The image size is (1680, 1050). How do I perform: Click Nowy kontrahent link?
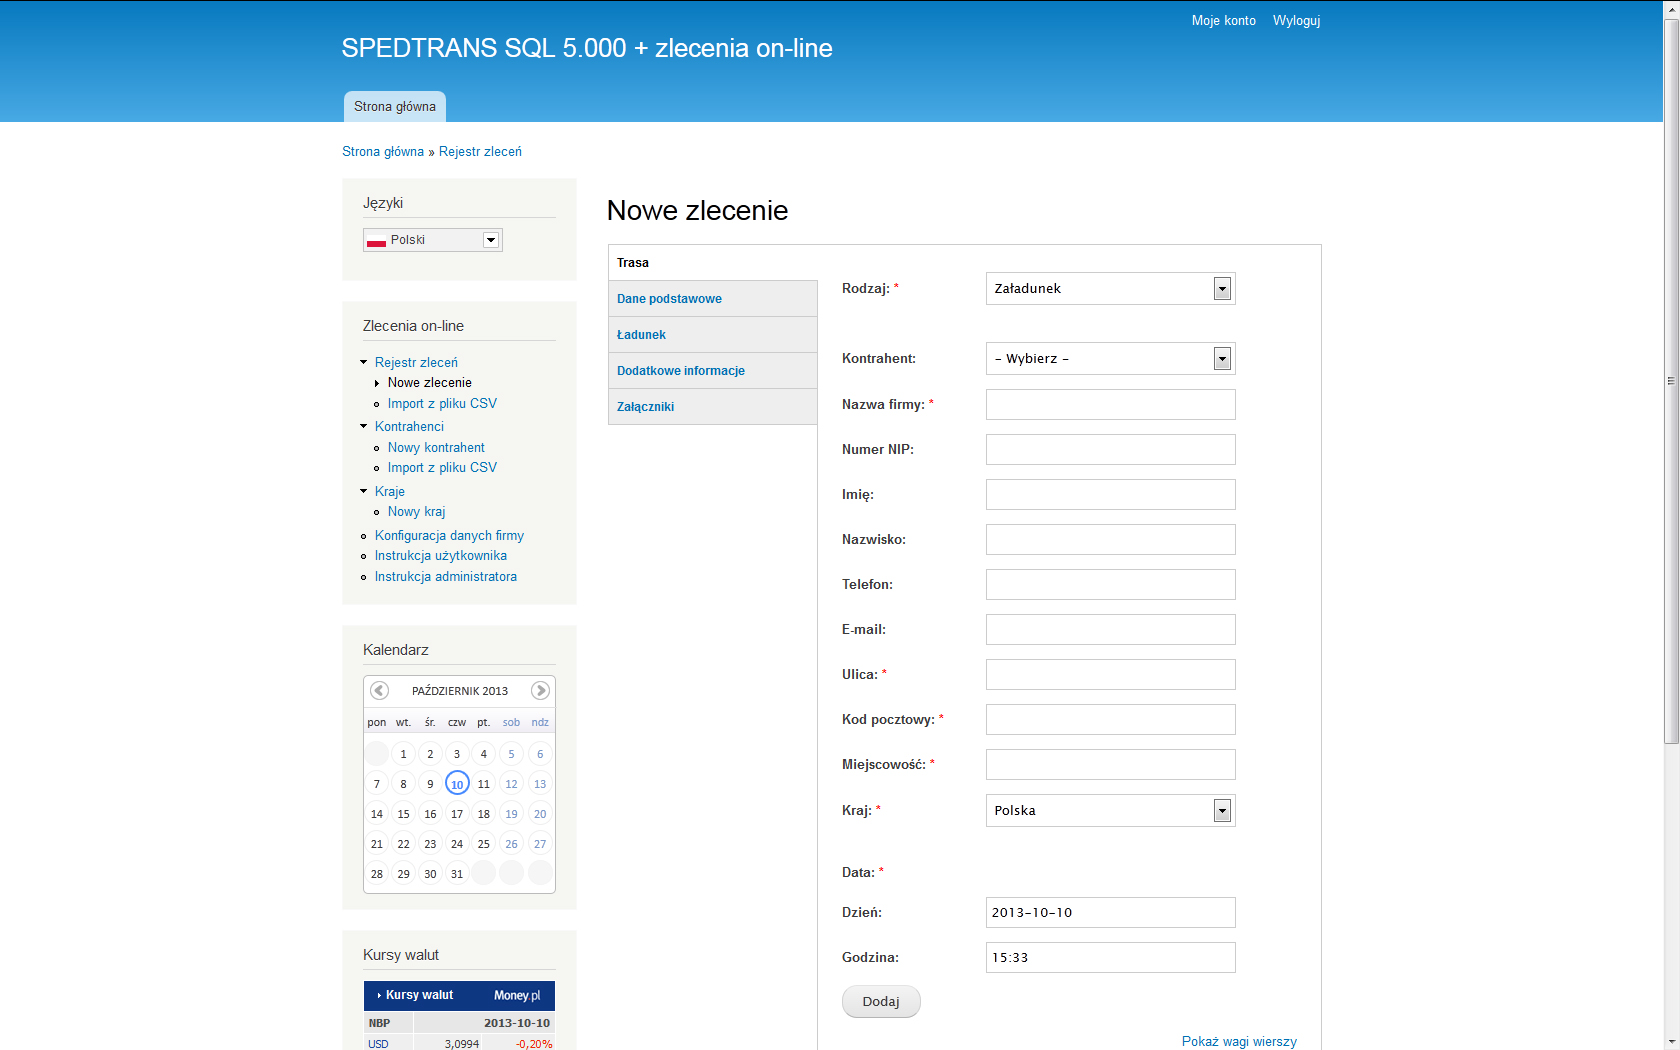point(436,448)
